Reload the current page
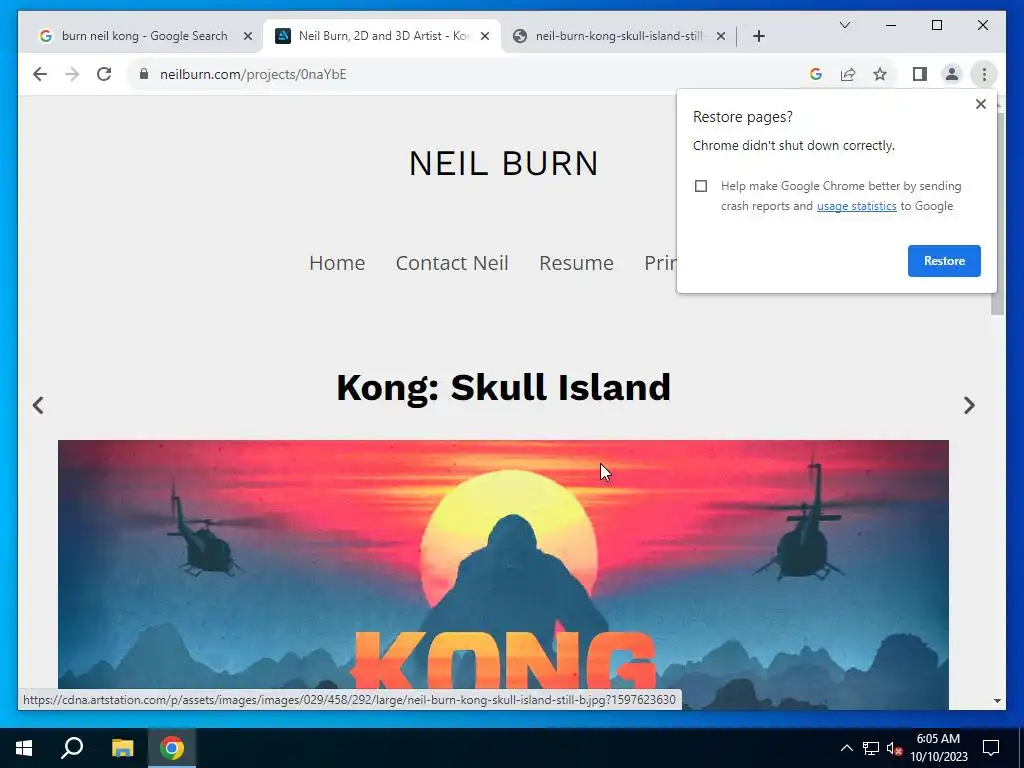This screenshot has width=1024, height=768. point(104,74)
